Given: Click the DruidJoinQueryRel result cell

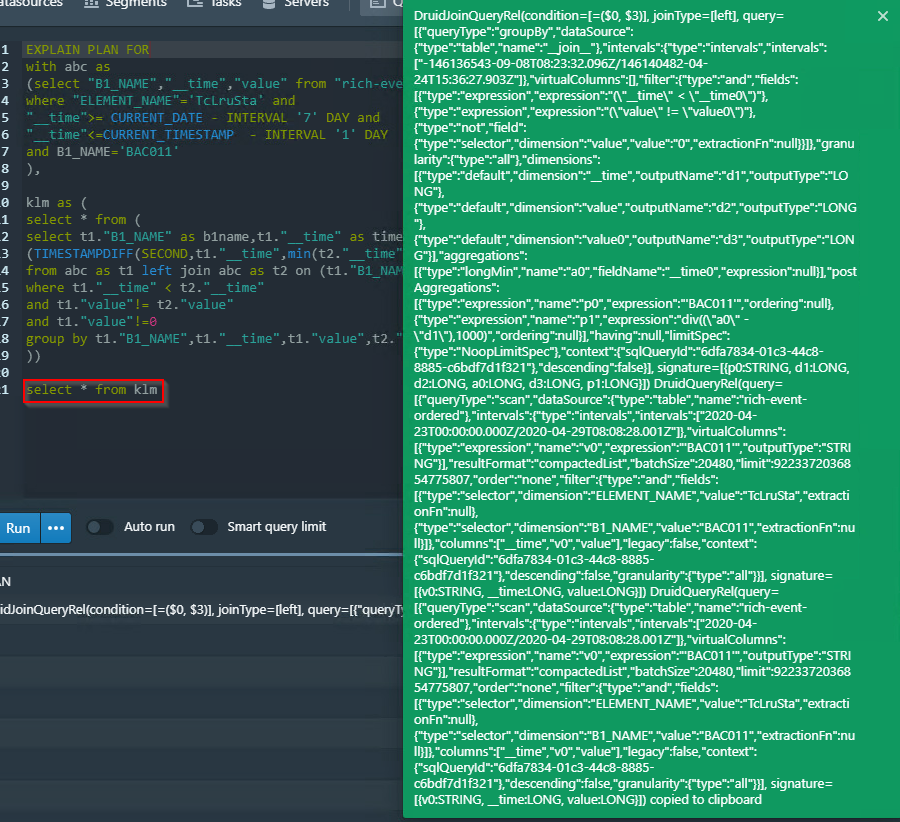Looking at the screenshot, I should point(201,610).
